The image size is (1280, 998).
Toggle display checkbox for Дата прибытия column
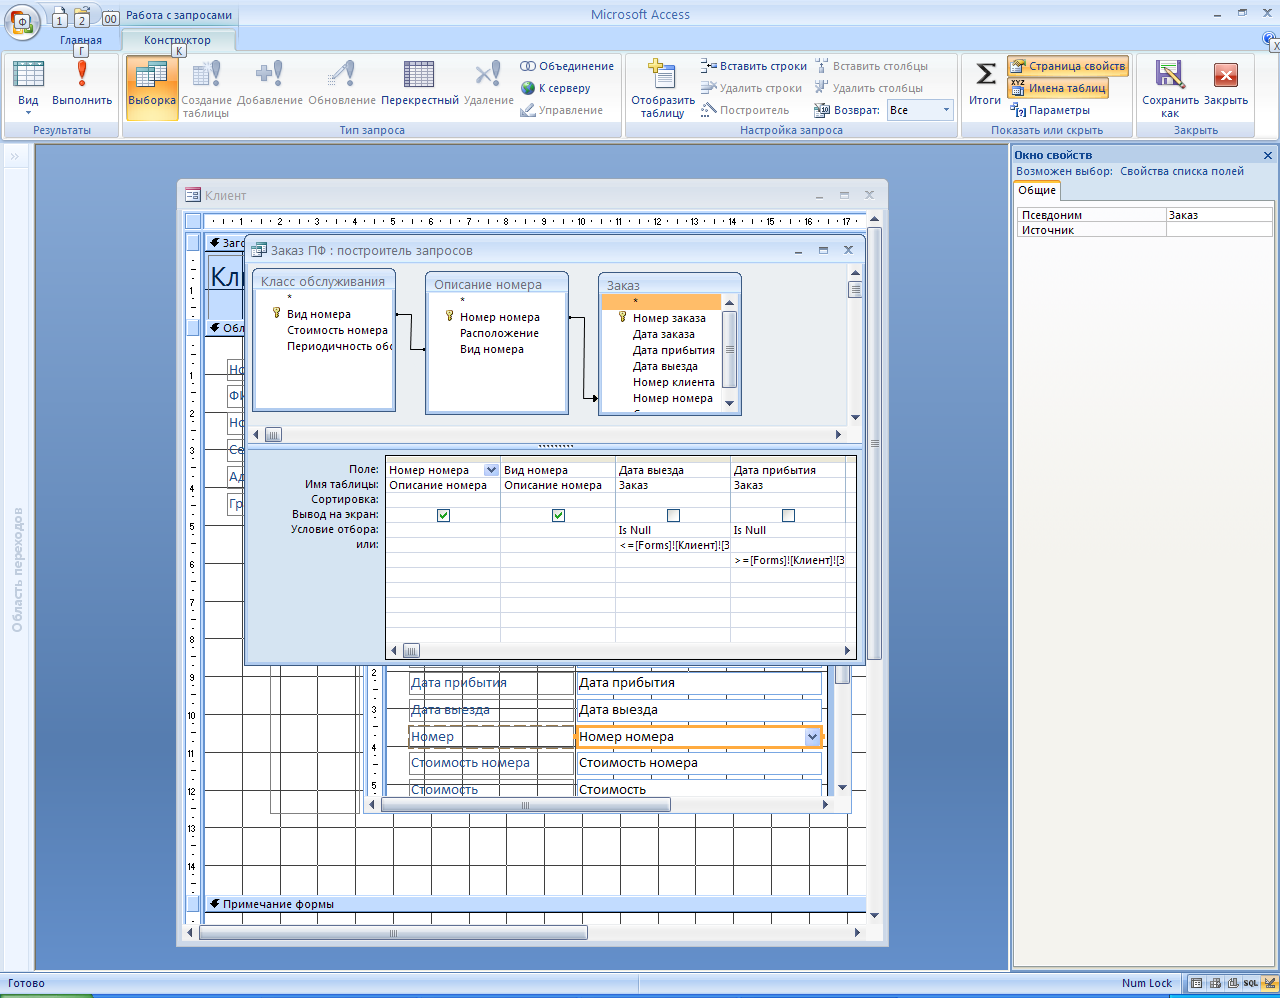click(x=788, y=515)
